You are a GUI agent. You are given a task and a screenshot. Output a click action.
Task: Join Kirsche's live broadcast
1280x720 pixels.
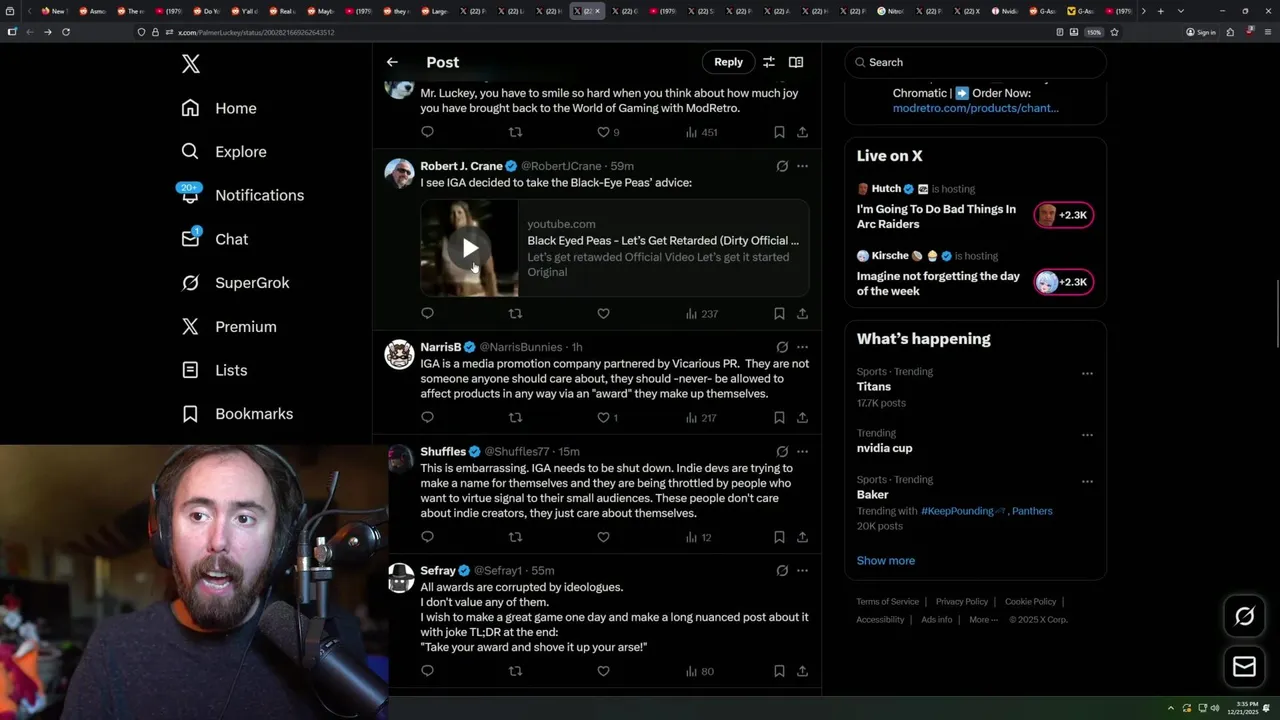tap(1063, 282)
